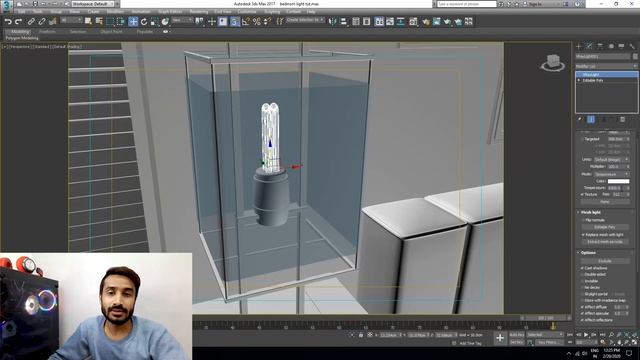Open the selection filter dropdown

71,20
